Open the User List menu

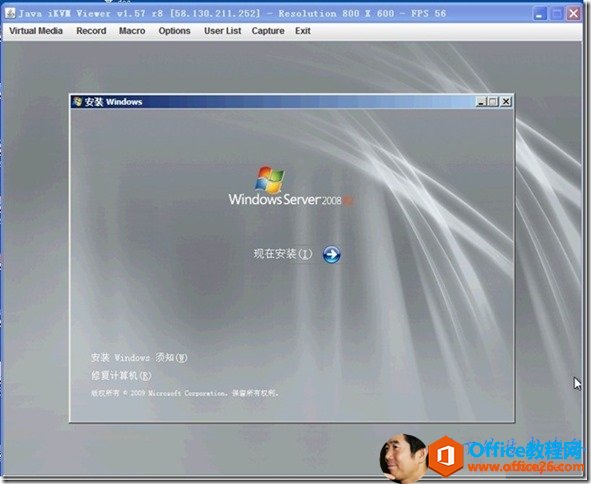[222, 31]
